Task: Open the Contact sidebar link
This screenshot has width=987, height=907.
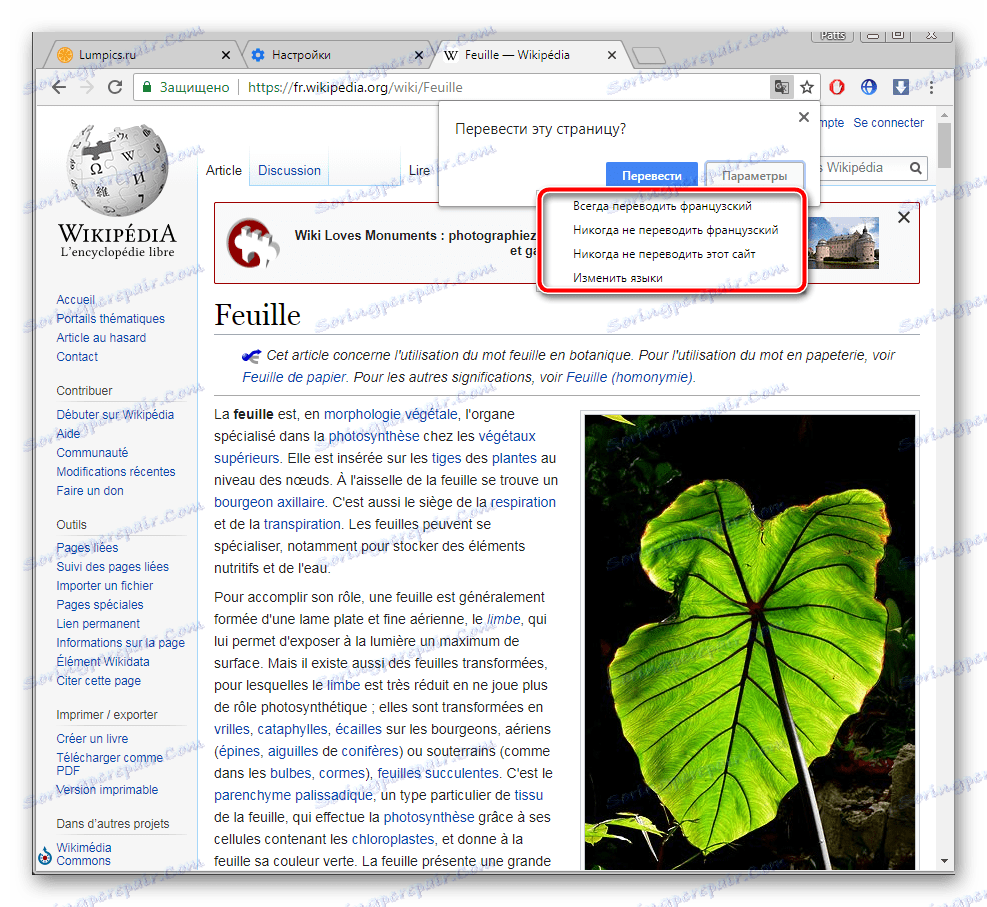Action: [x=77, y=356]
